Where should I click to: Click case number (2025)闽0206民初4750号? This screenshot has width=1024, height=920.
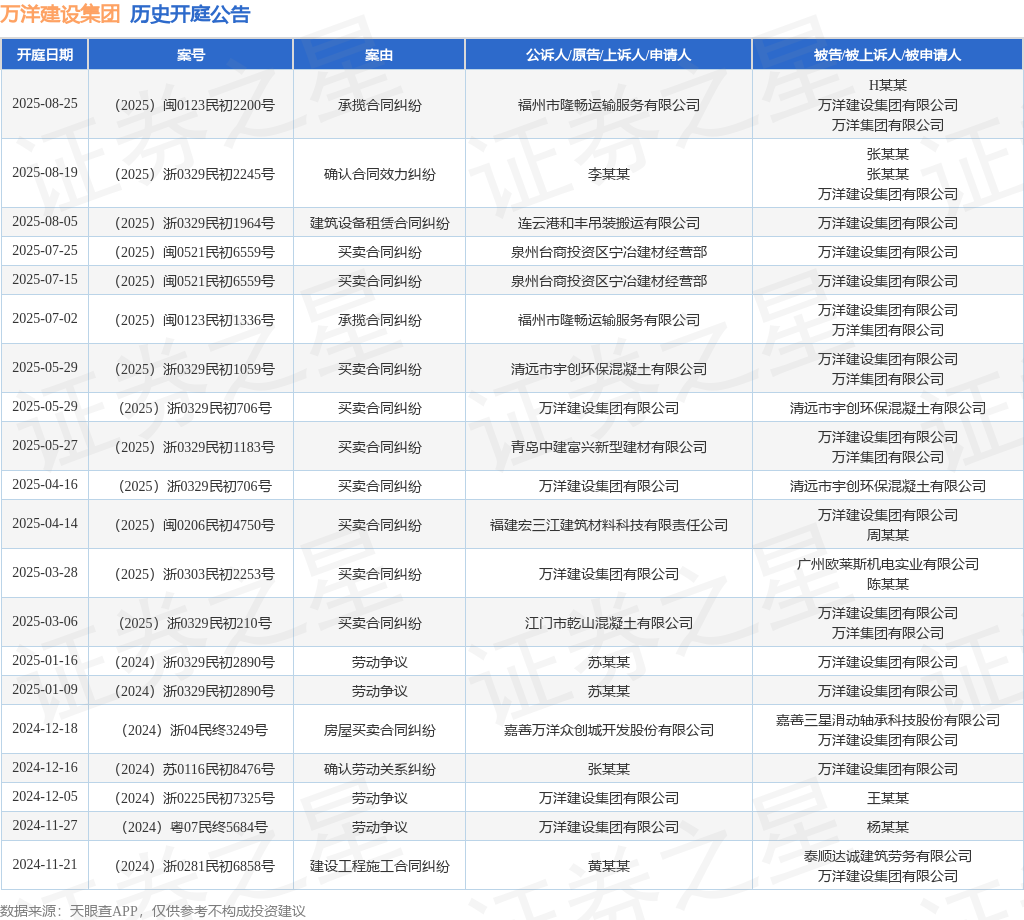click(195, 525)
